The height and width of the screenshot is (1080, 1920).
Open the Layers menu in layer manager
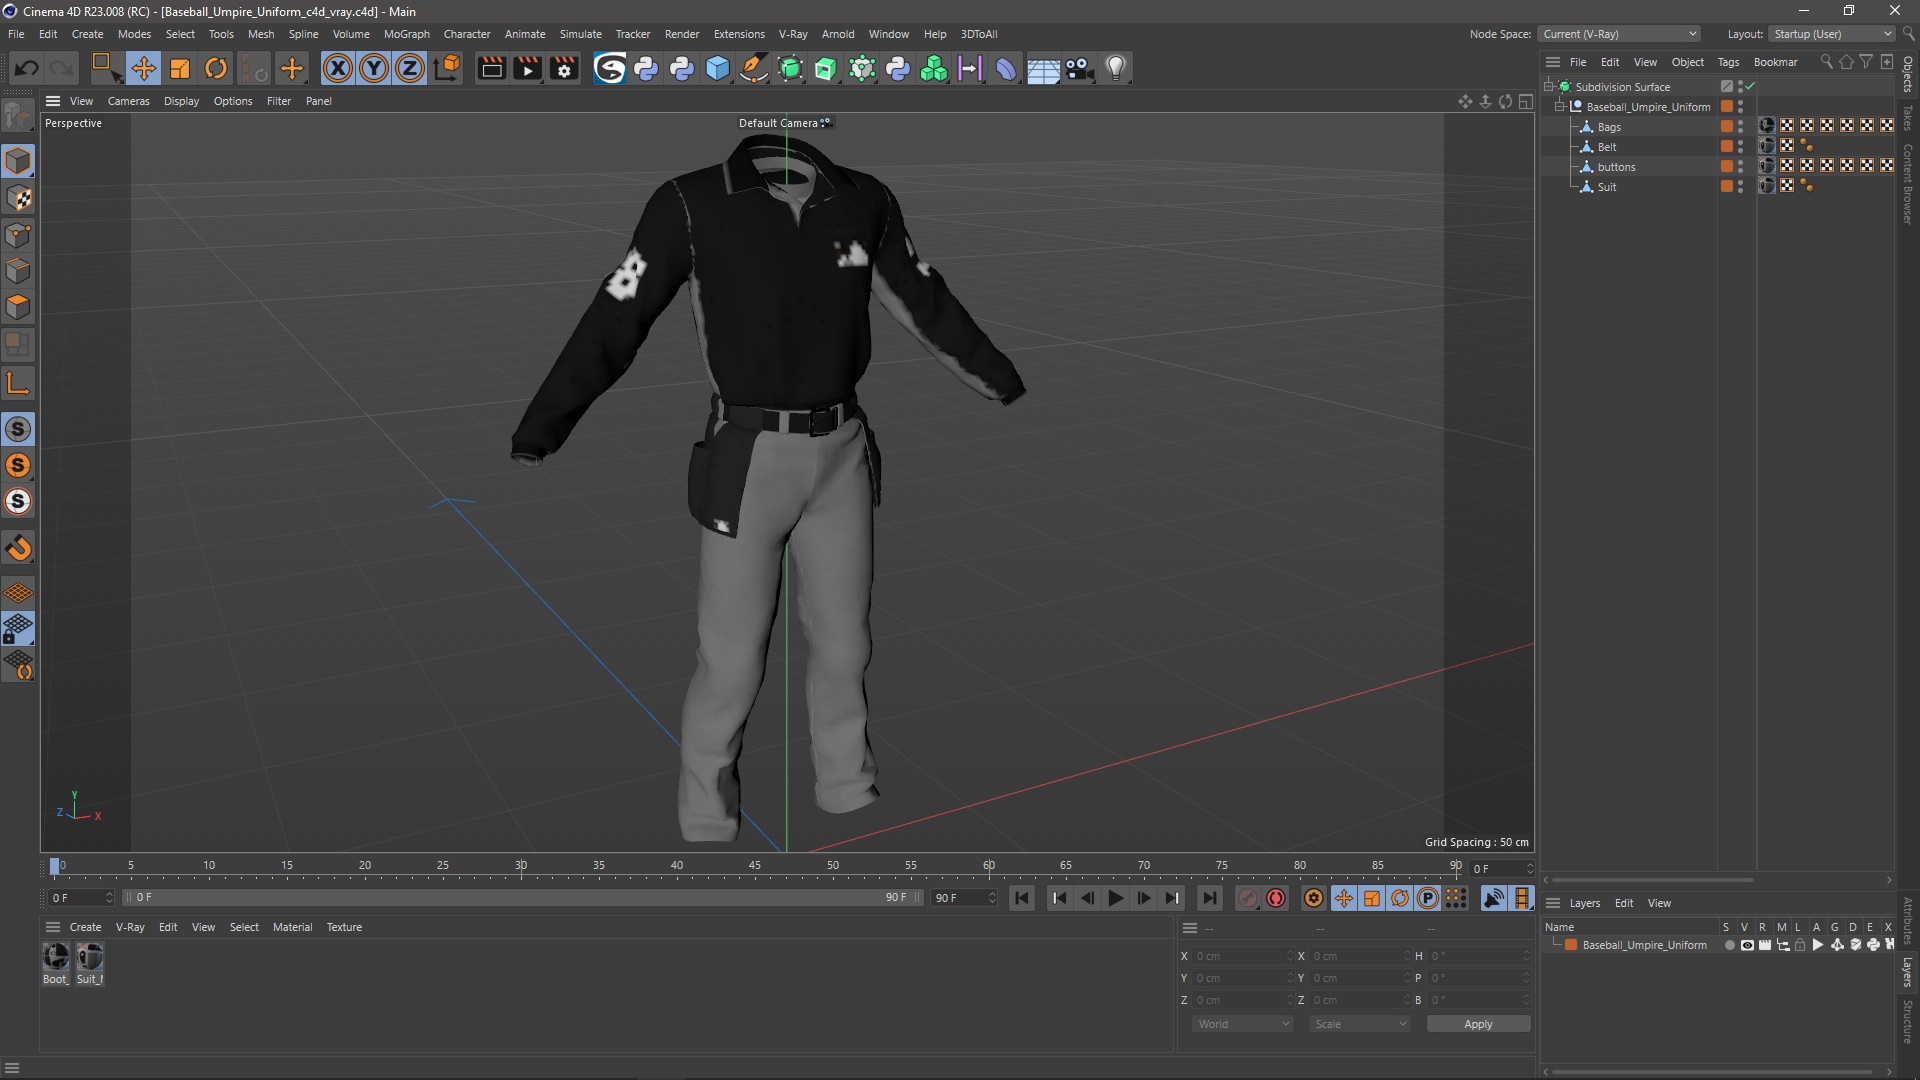(1584, 903)
